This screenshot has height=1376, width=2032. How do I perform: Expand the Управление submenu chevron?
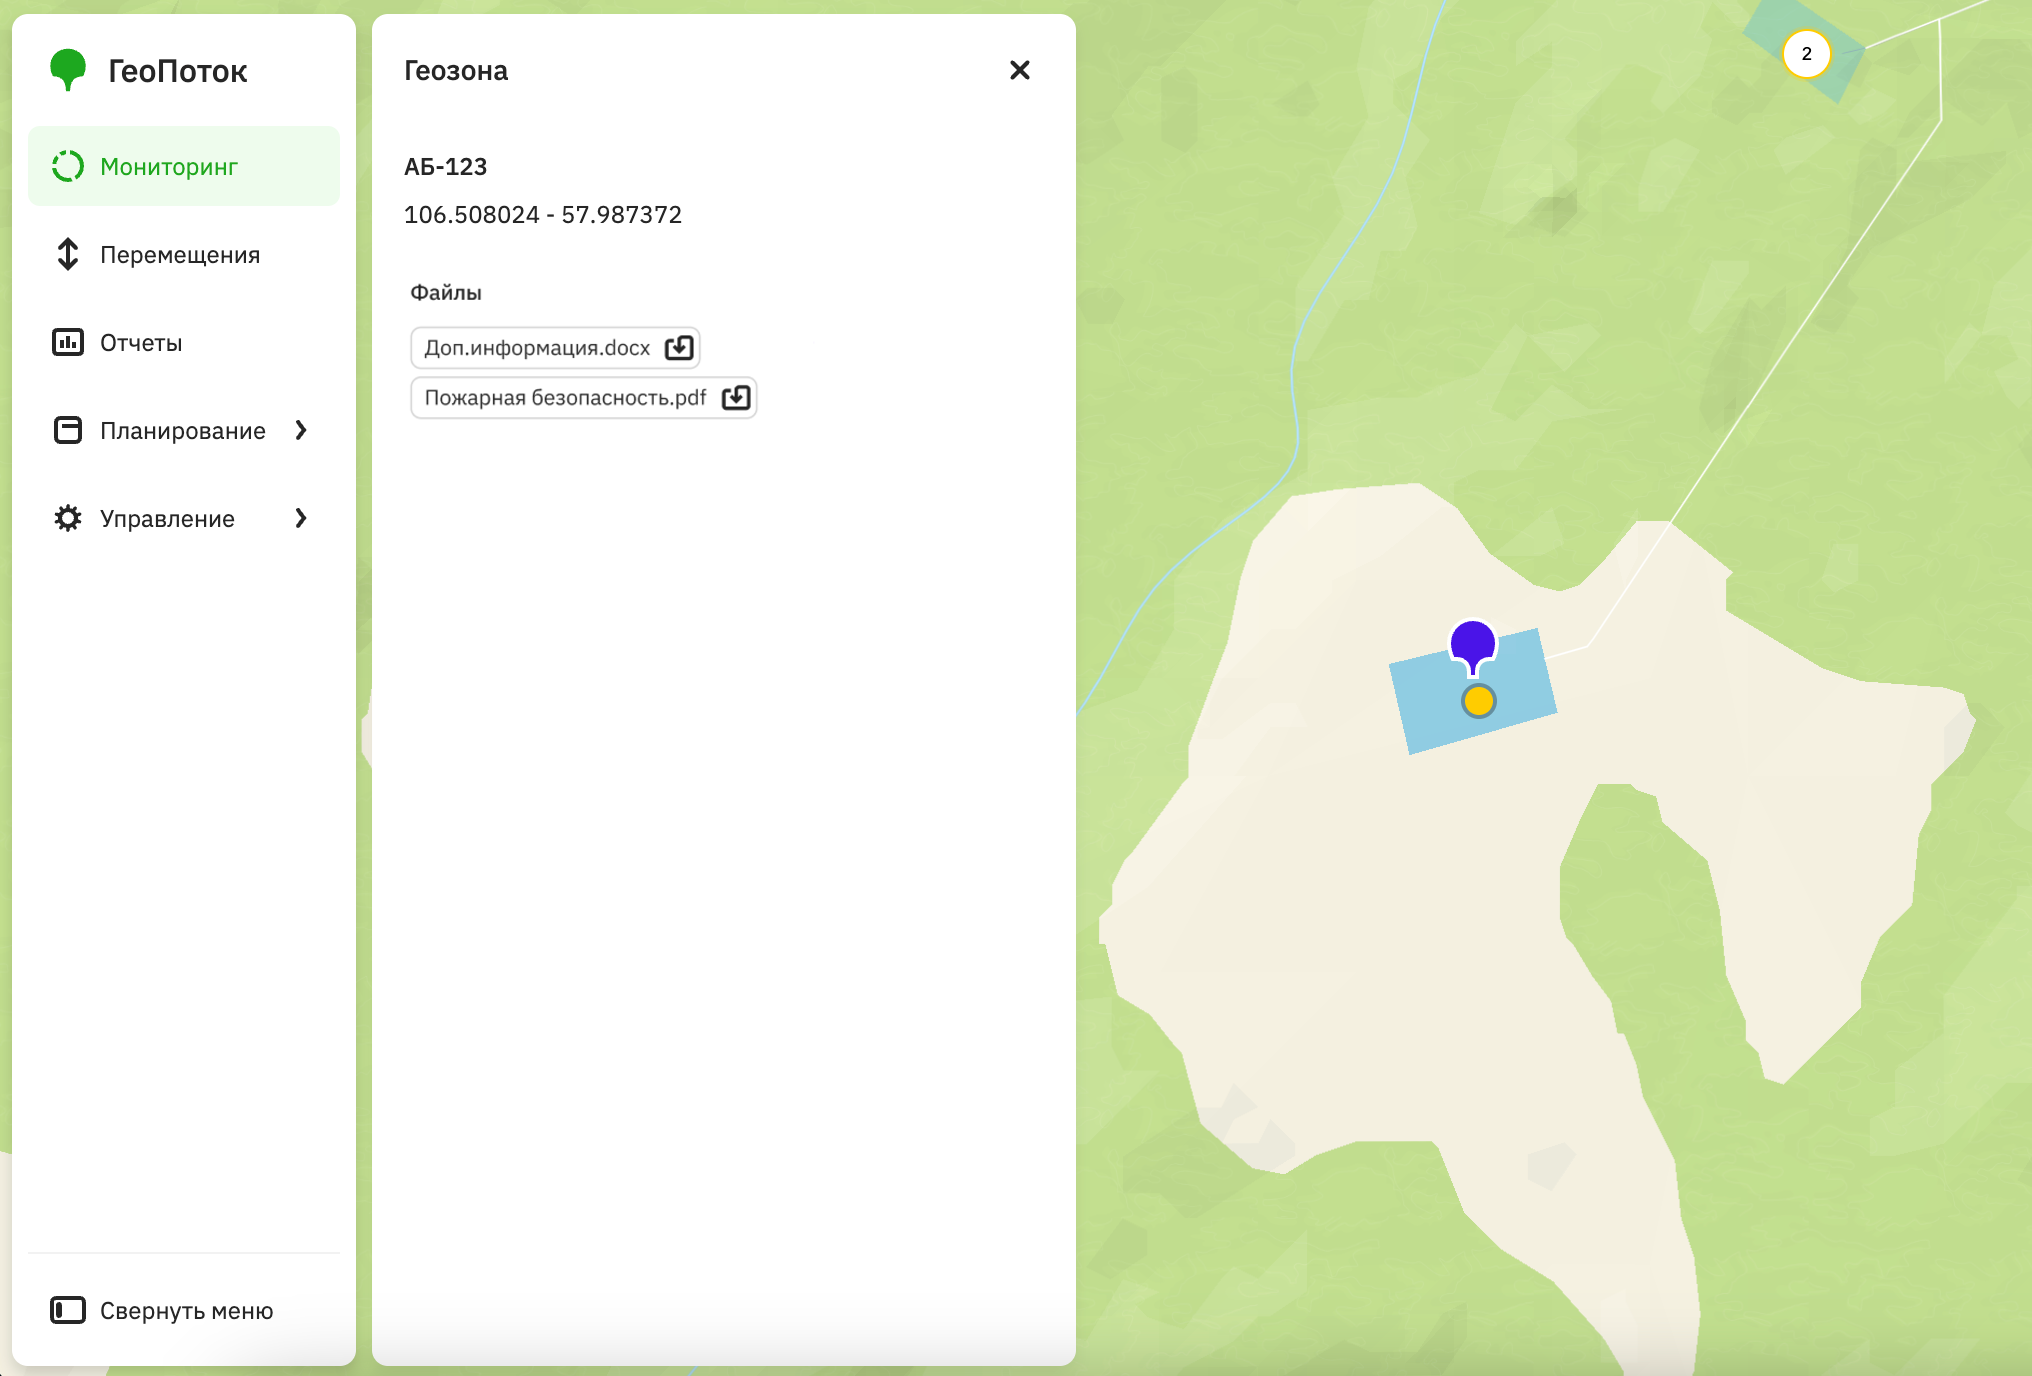302,518
